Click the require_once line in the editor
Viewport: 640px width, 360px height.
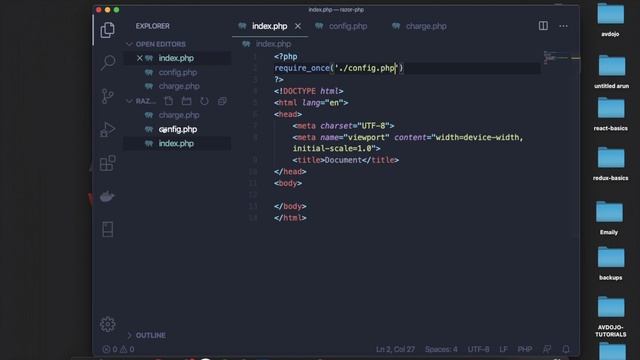pos(338,68)
